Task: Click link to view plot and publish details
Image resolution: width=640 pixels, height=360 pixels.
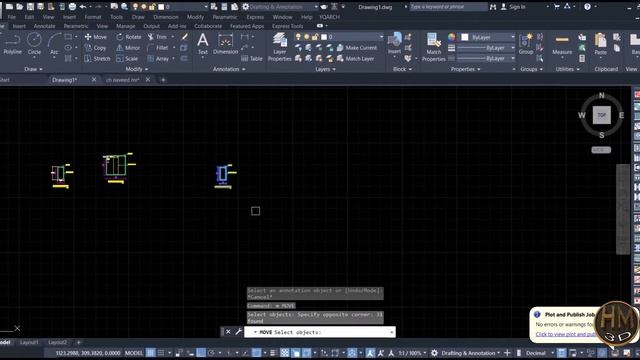Action: point(566,334)
